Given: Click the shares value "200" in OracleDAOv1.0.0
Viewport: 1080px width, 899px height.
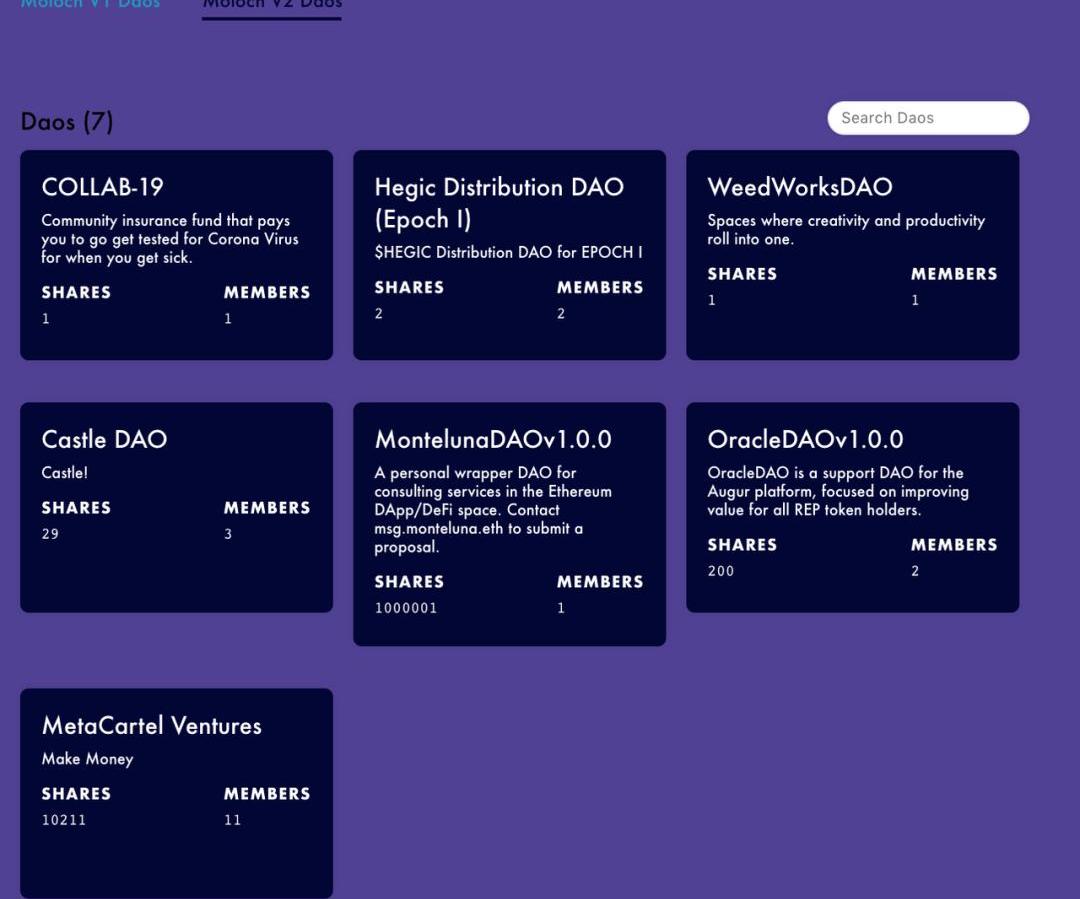Looking at the screenshot, I should coord(720,570).
